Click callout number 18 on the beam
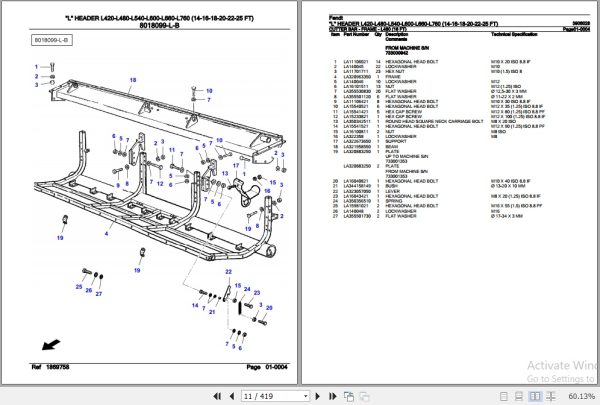 [x=133, y=80]
